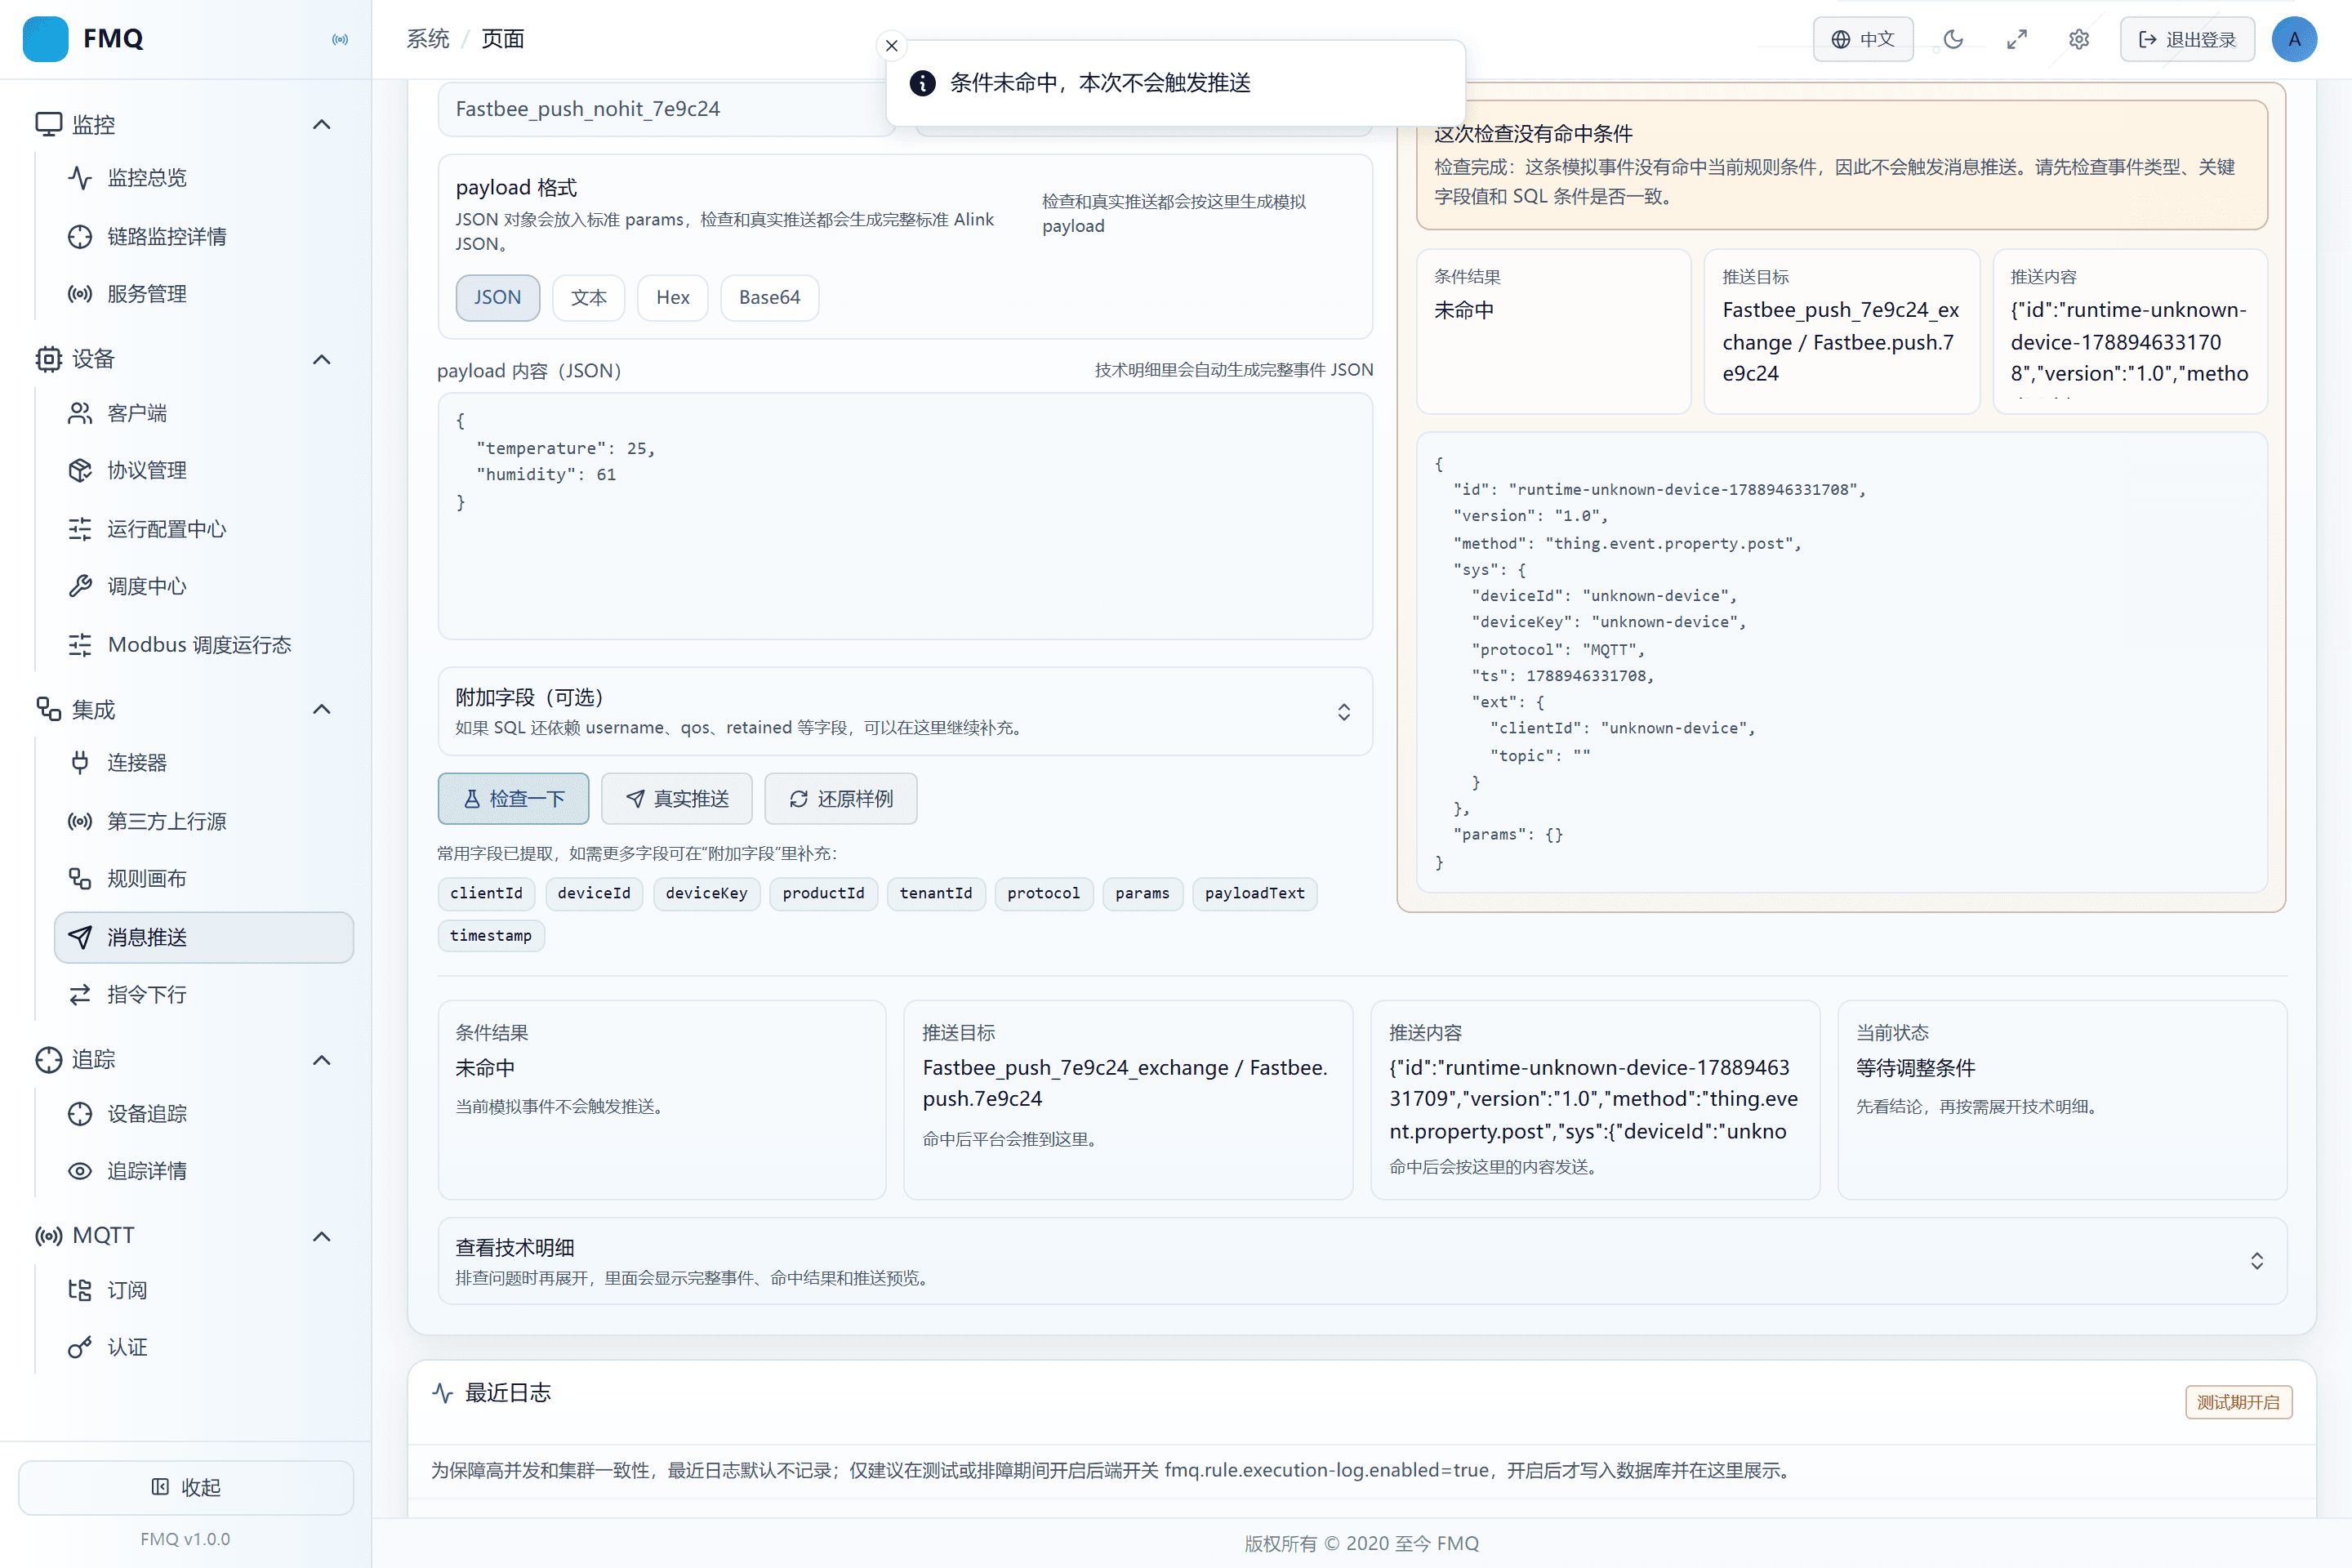Collapse the 设备 sidebar group
The width and height of the screenshot is (2352, 1568).
pos(322,360)
